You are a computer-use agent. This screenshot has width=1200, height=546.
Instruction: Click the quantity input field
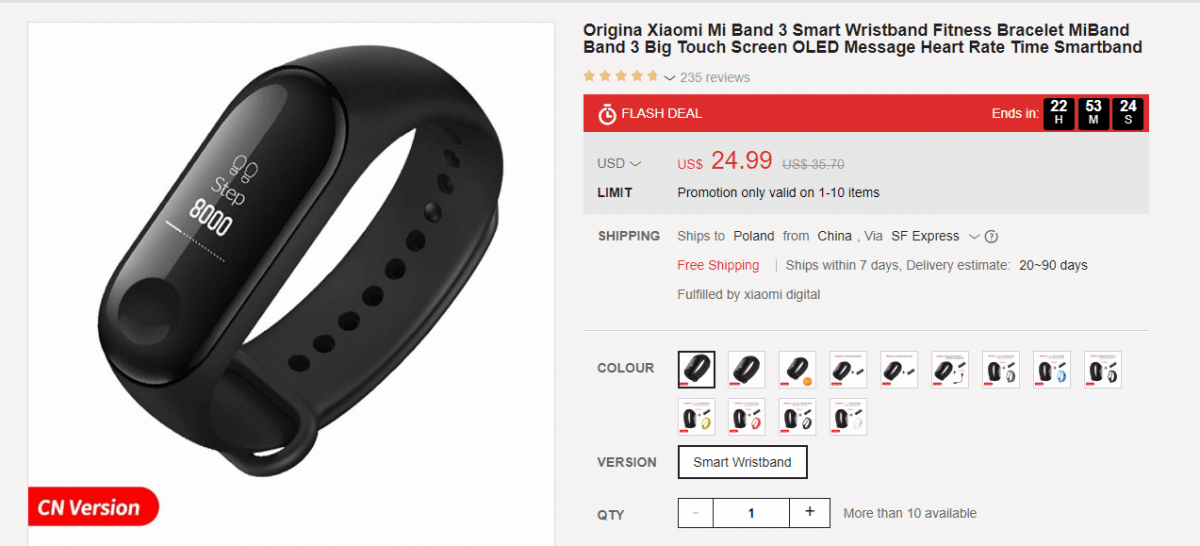click(753, 513)
